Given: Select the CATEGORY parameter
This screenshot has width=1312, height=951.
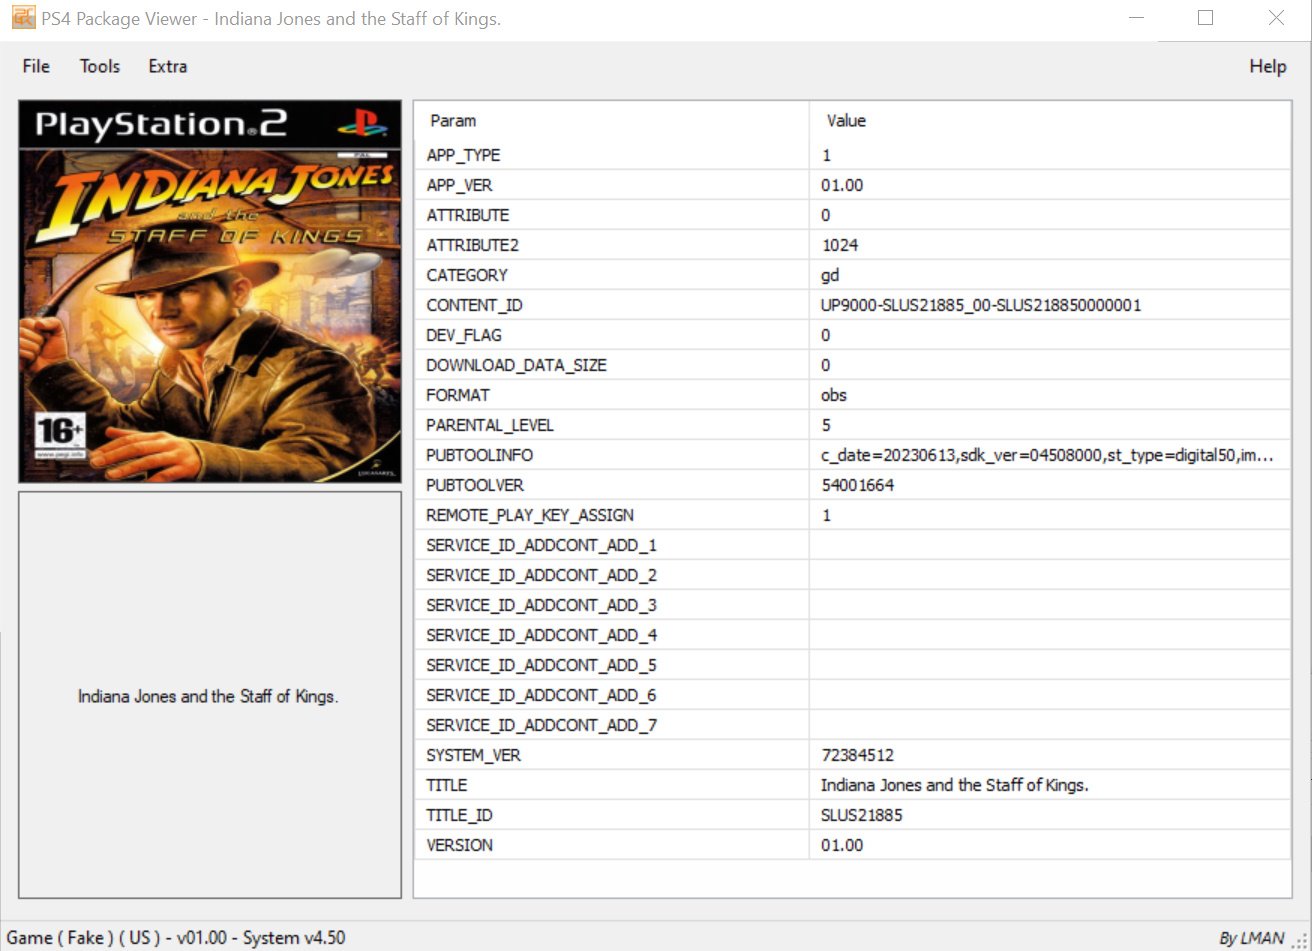Looking at the screenshot, I should pyautogui.click(x=467, y=275).
